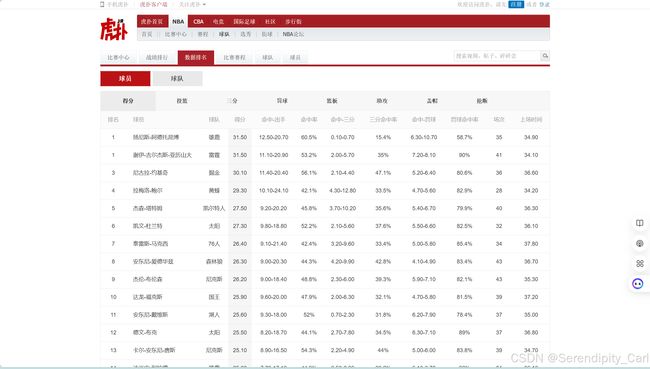
Task: Open player 拉梅洛-鲍尔
Action: click(148, 191)
